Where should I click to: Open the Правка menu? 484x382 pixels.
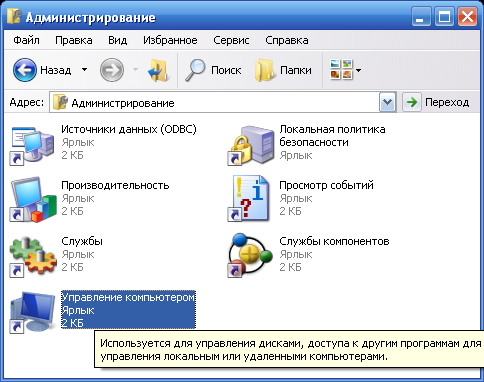coord(74,40)
